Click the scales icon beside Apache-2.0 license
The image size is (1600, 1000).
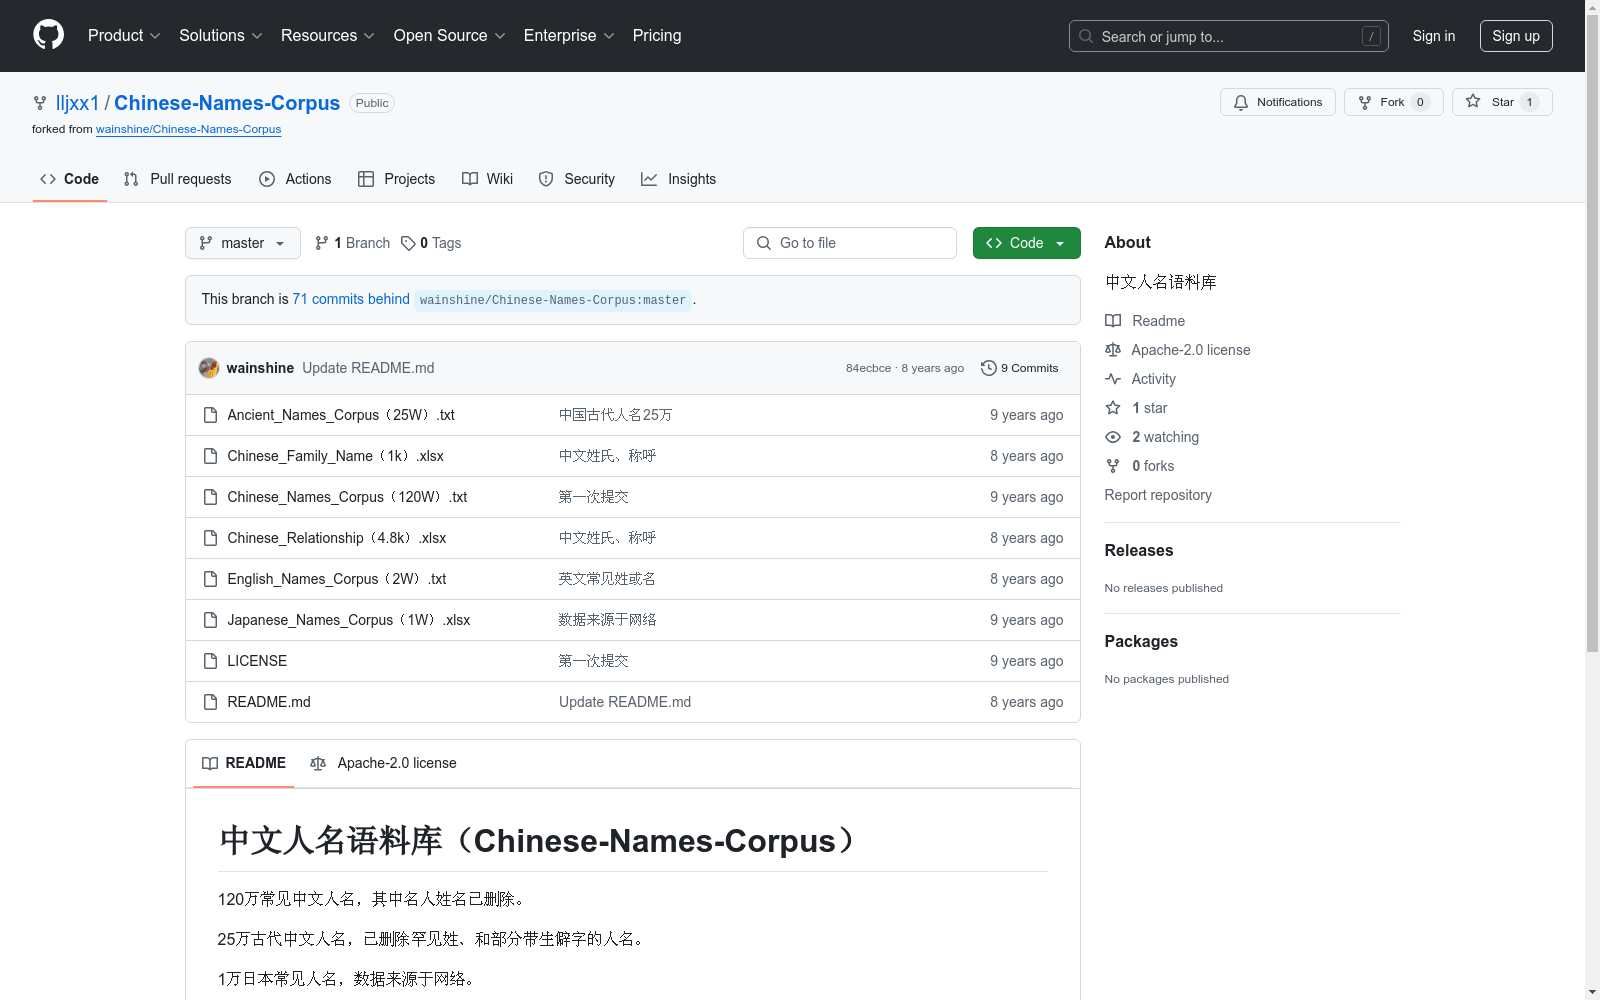point(1113,350)
